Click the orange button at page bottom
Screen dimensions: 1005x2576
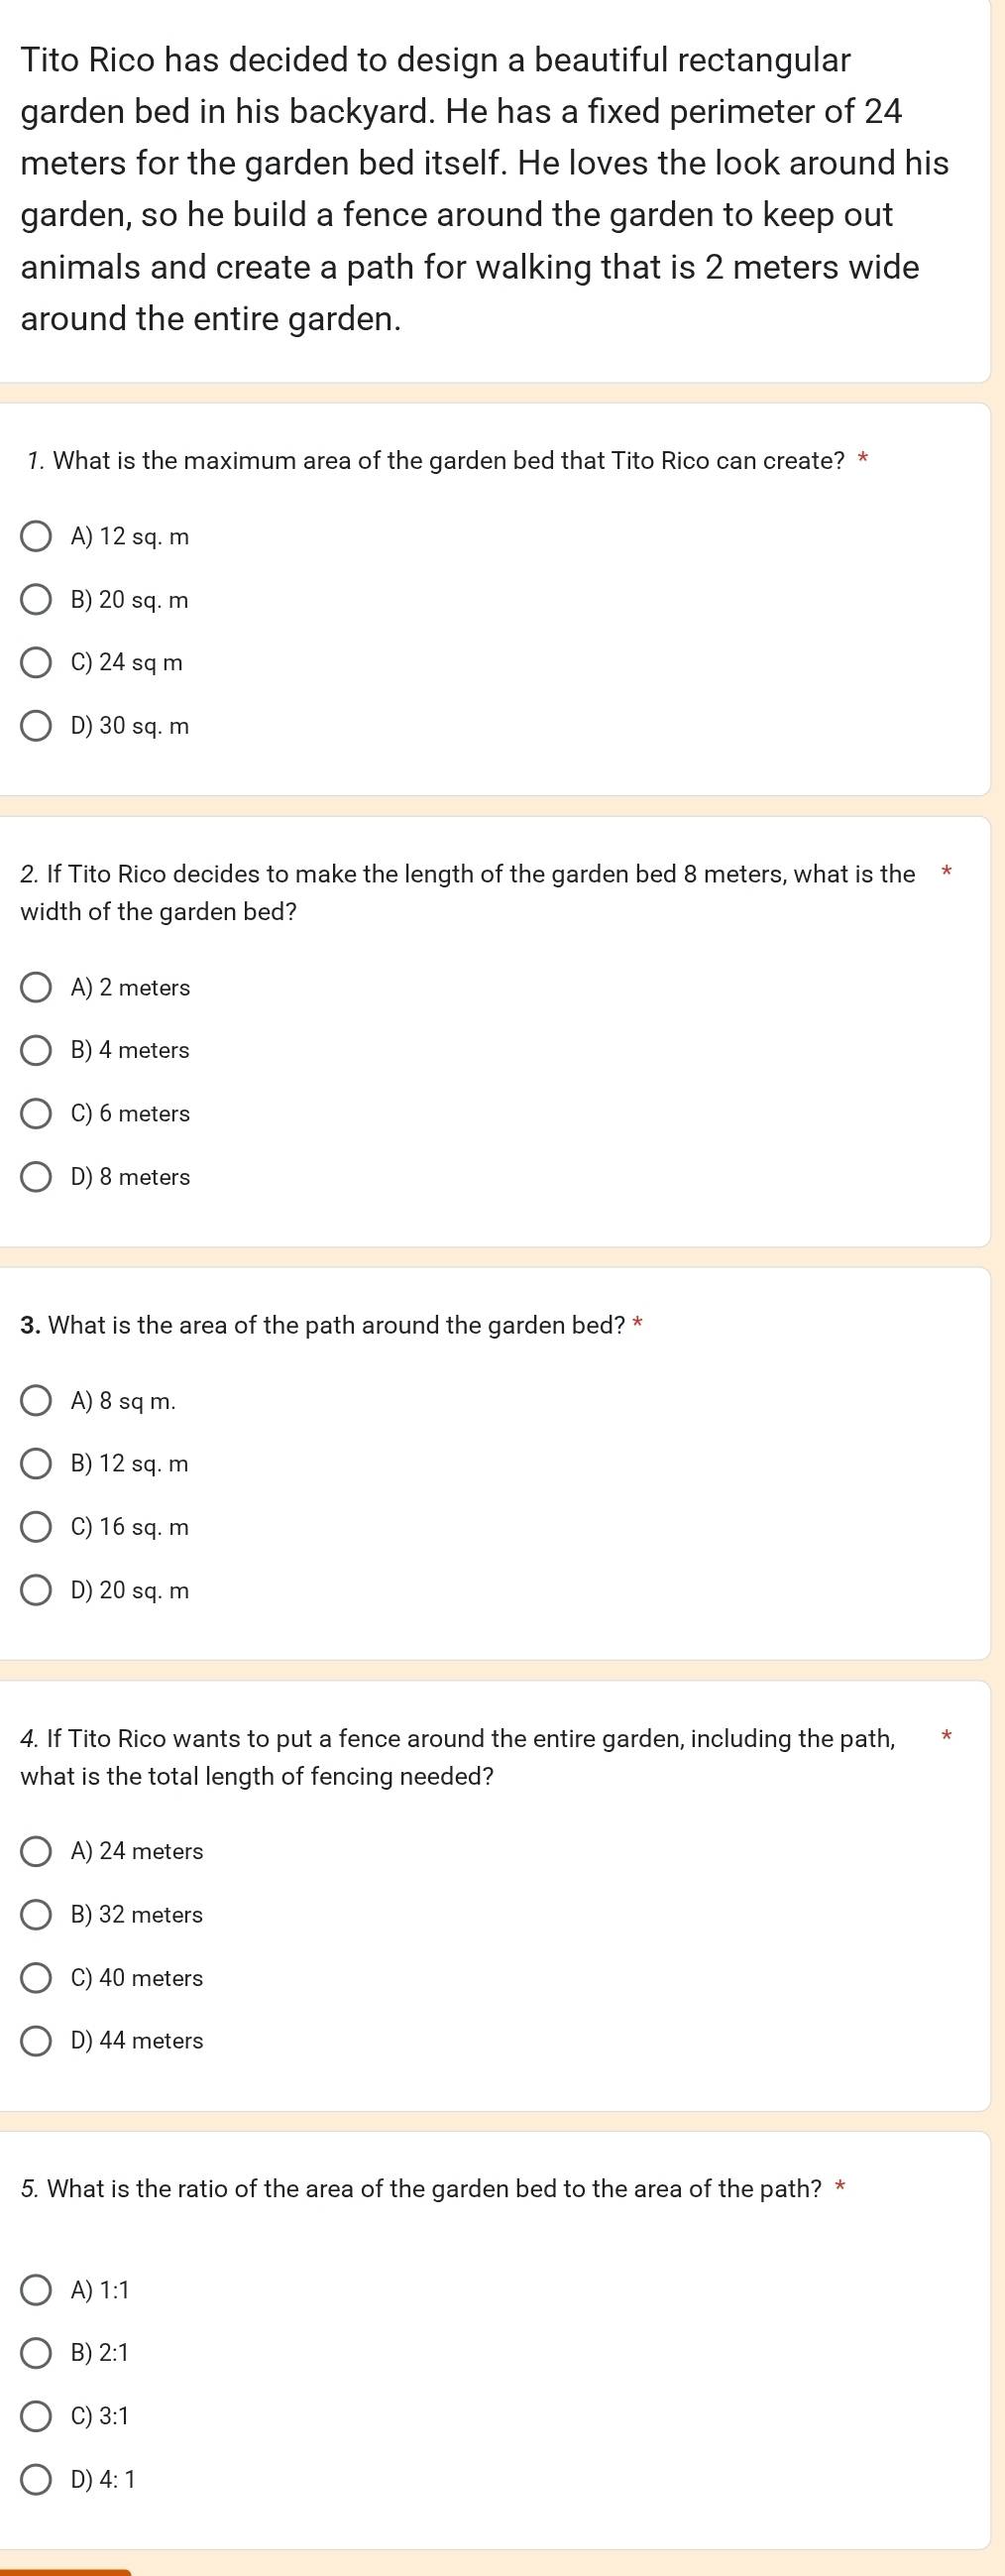66,2572
